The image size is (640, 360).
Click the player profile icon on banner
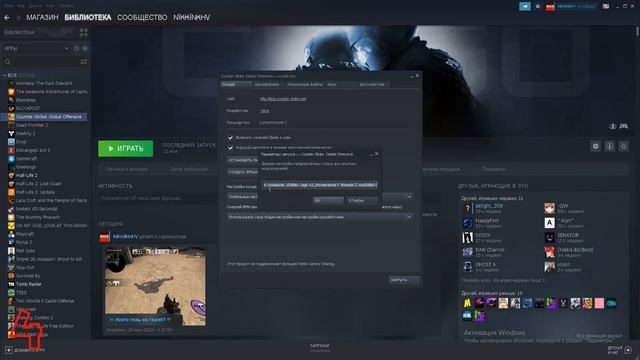[613, 126]
